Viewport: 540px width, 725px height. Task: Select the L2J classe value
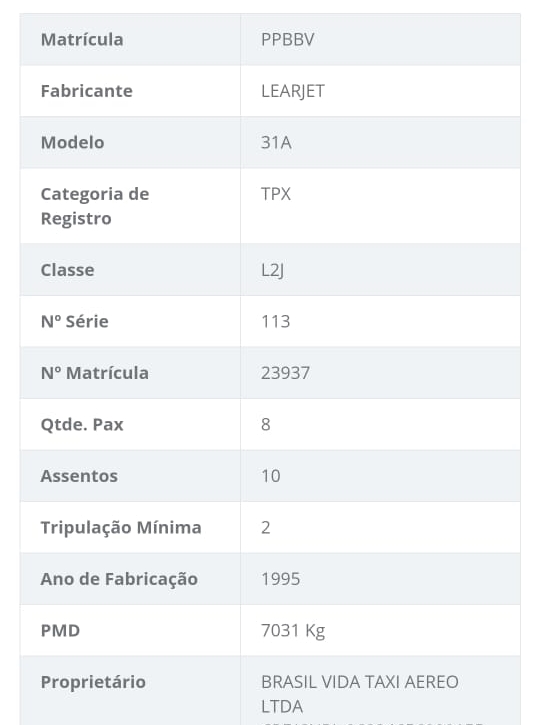click(272, 270)
